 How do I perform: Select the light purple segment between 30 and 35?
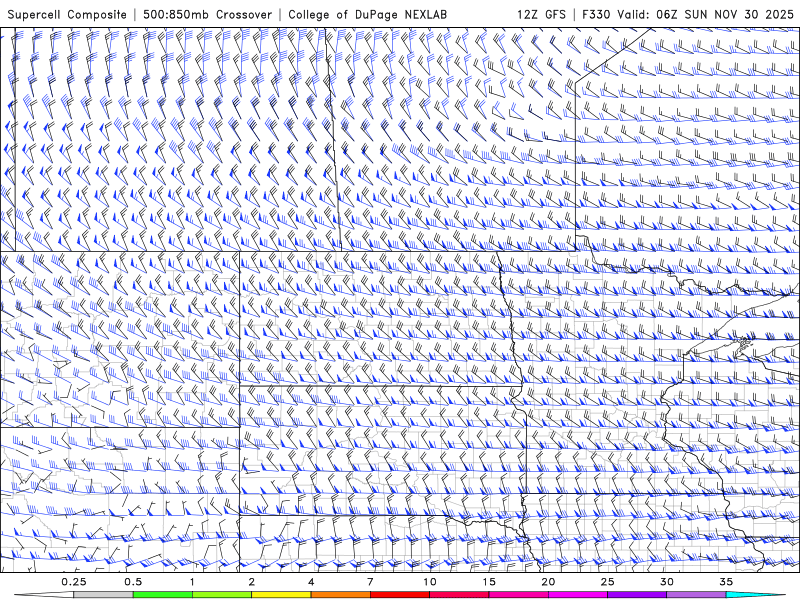[696, 595]
